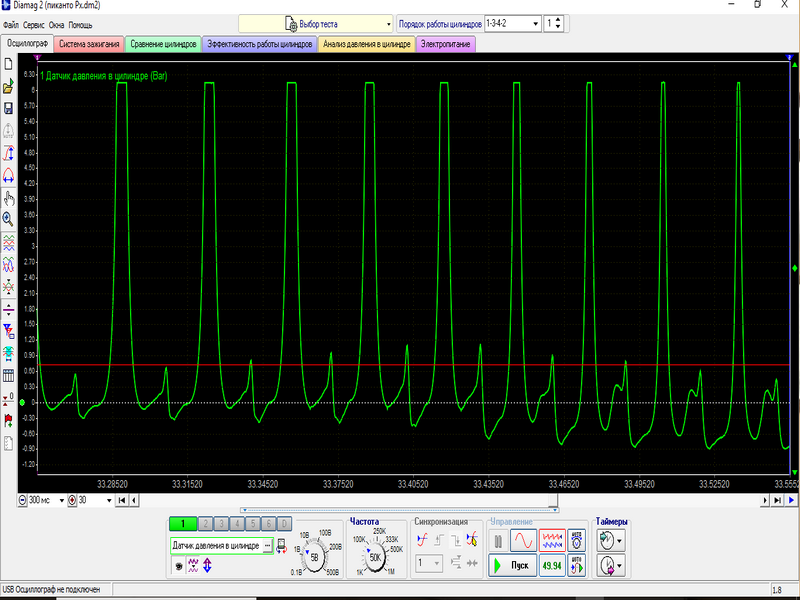800x600 pixels.
Task: Activate the hand pan tool
Action: (8, 198)
